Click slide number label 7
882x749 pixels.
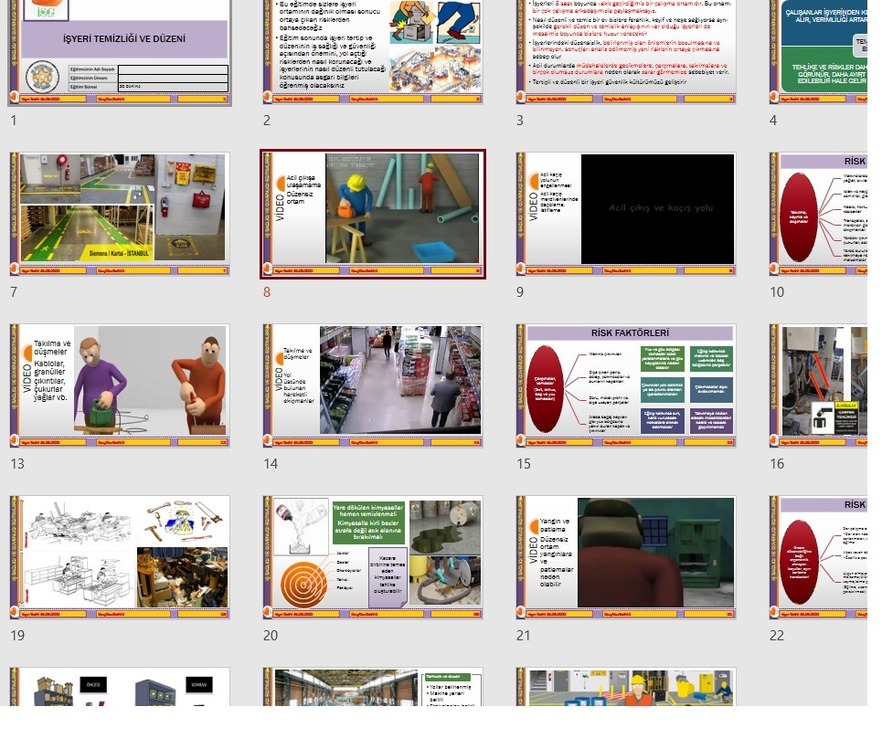coord(14,292)
